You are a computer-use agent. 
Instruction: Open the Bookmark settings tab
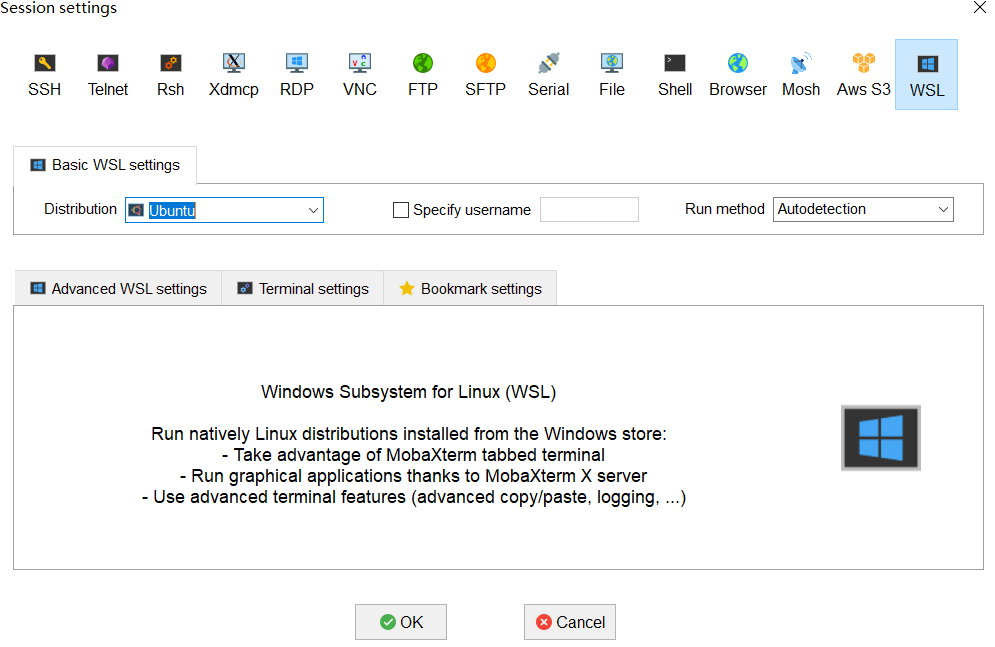470,288
